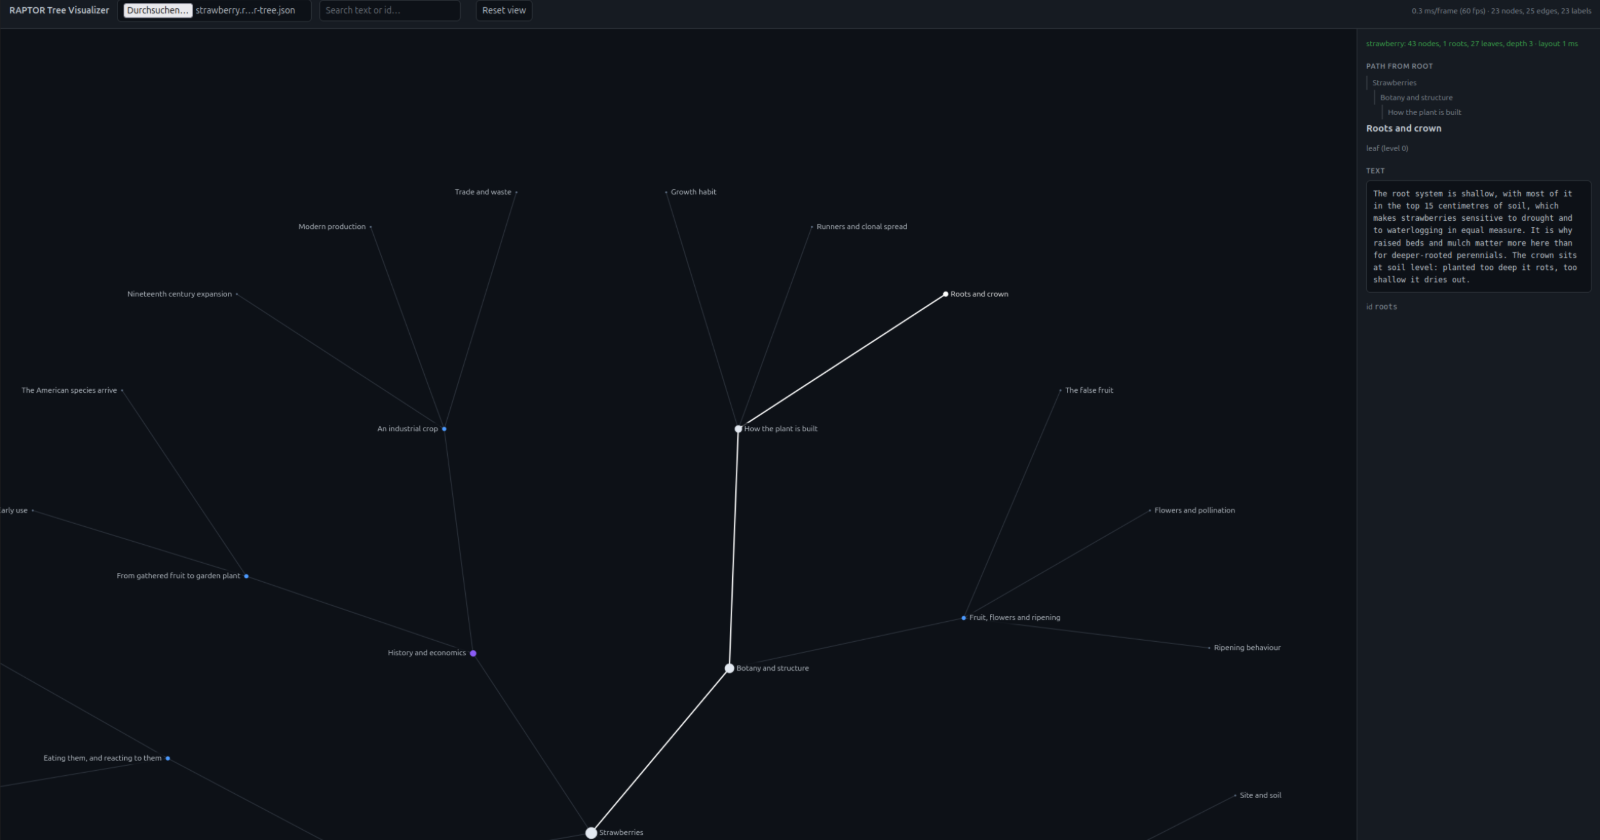
Task: Select the History and economics node
Action: (473, 653)
